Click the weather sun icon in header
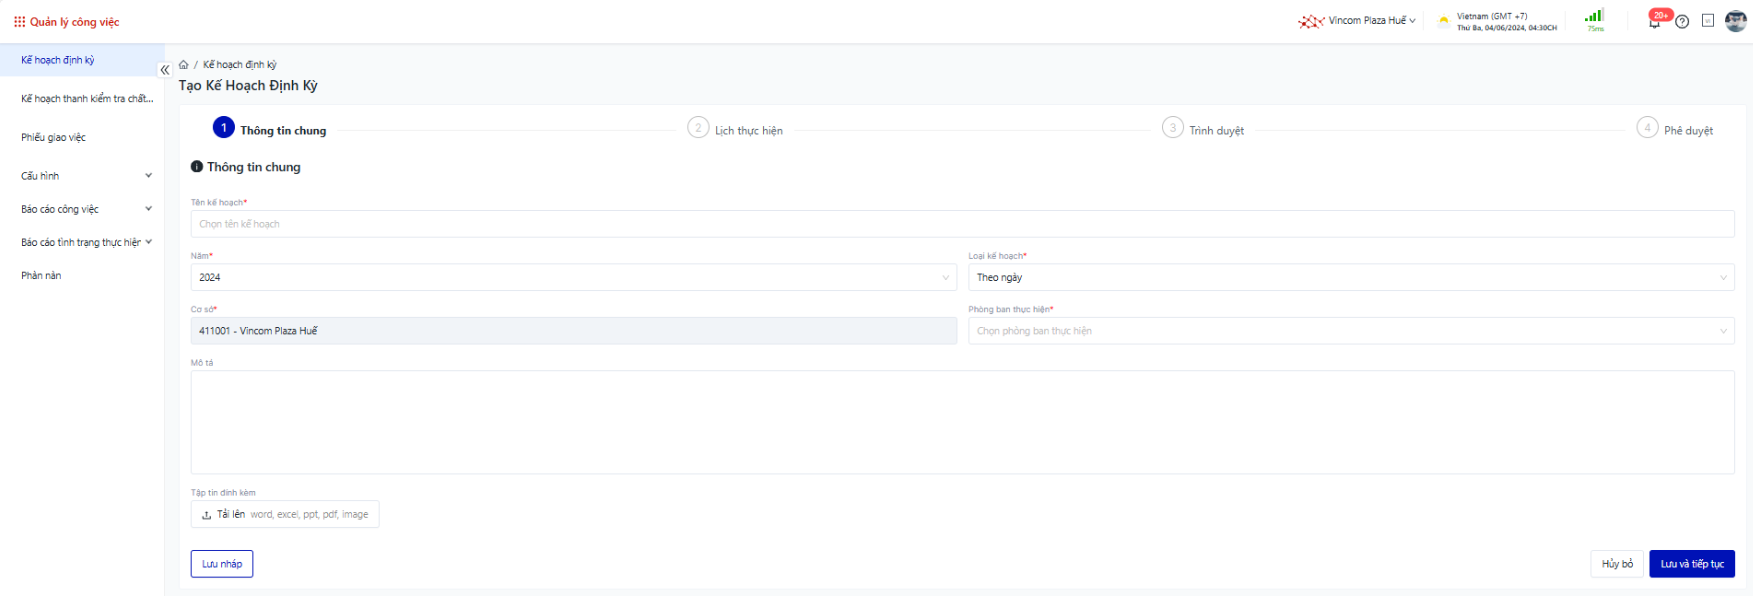The width and height of the screenshot is (1753, 596). coord(1443,21)
